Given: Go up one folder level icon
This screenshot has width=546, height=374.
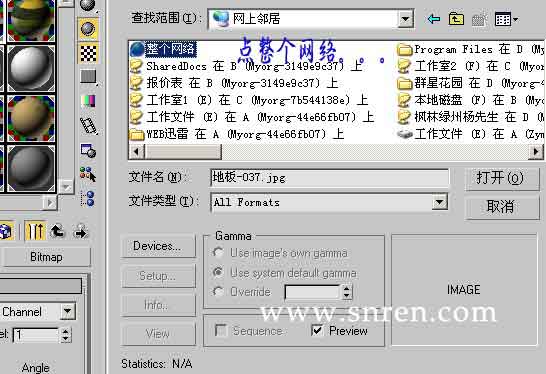Looking at the screenshot, I should tap(456, 19).
